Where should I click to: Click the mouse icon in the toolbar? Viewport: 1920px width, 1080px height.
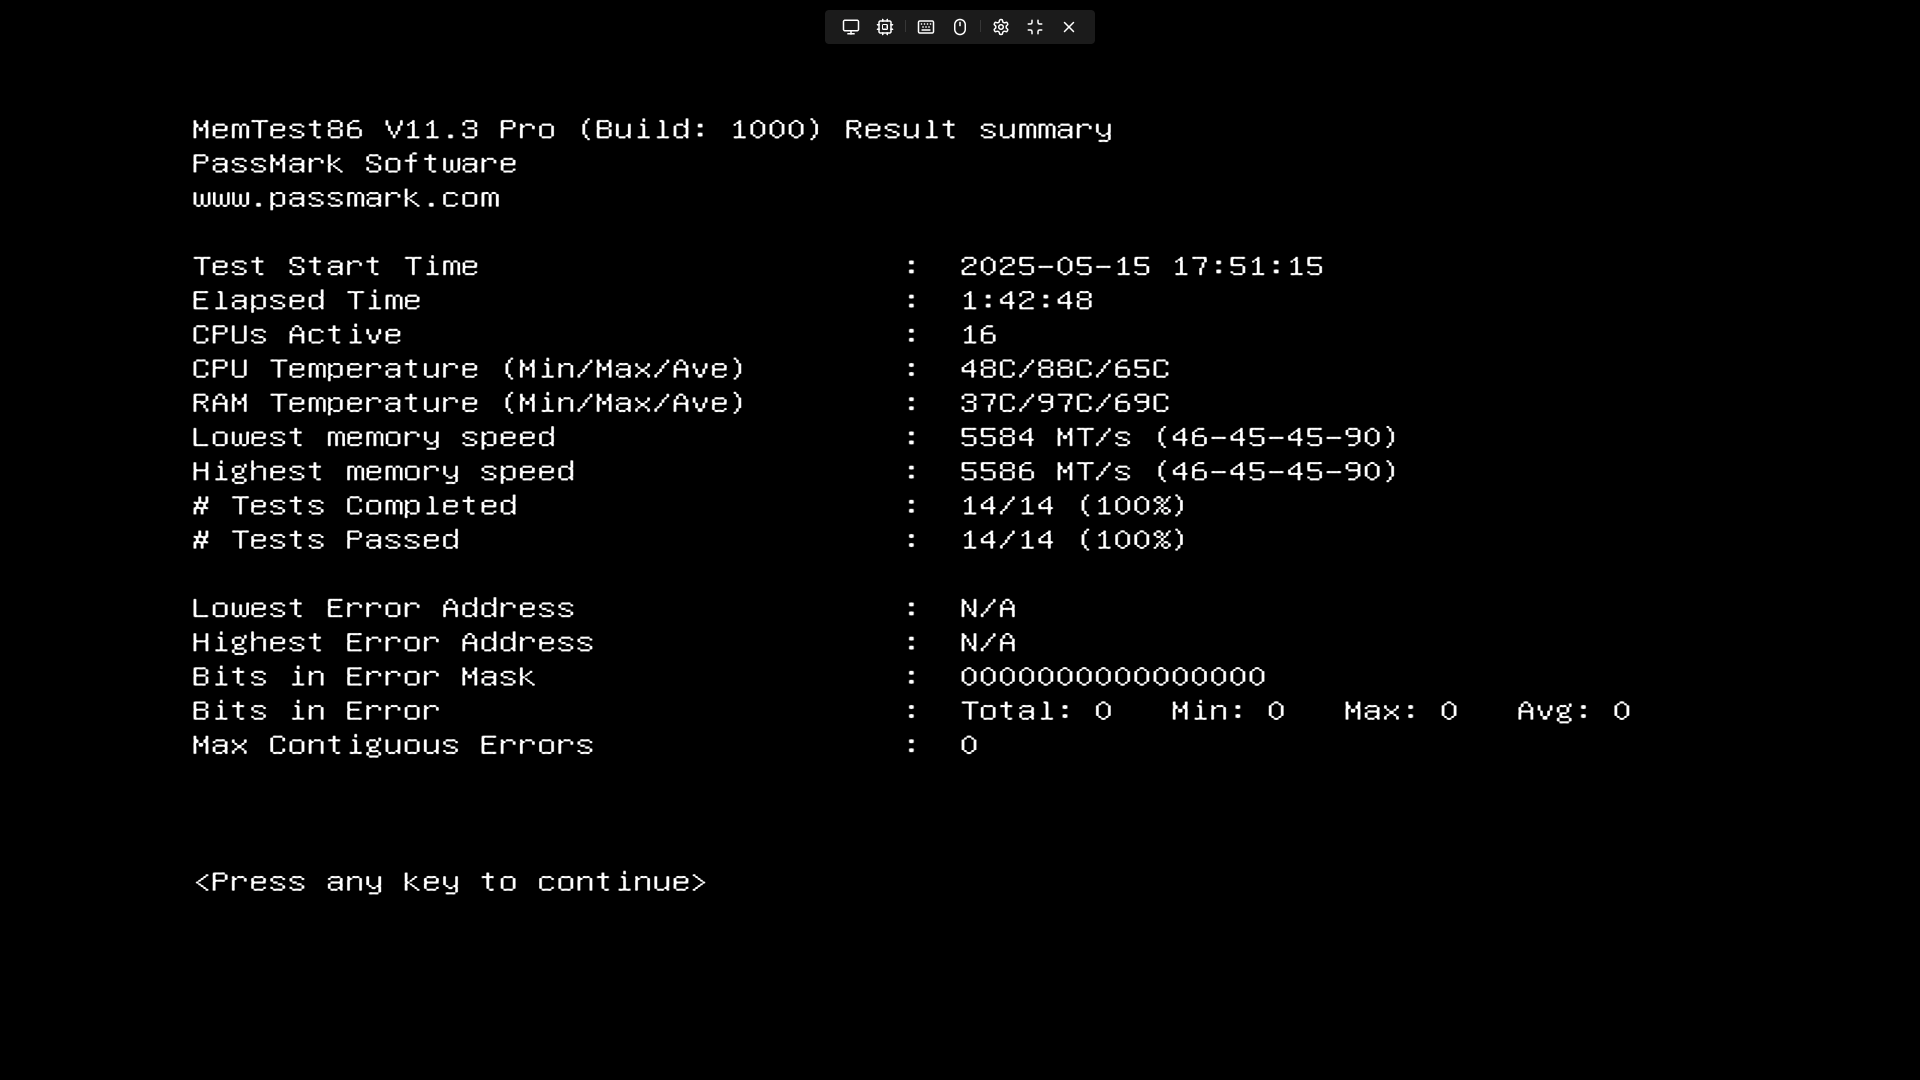pos(960,27)
